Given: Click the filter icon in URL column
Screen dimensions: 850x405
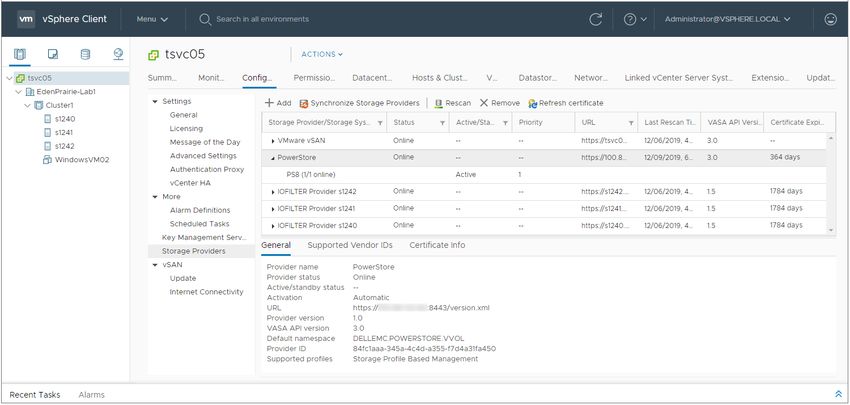Looking at the screenshot, I should coord(631,123).
